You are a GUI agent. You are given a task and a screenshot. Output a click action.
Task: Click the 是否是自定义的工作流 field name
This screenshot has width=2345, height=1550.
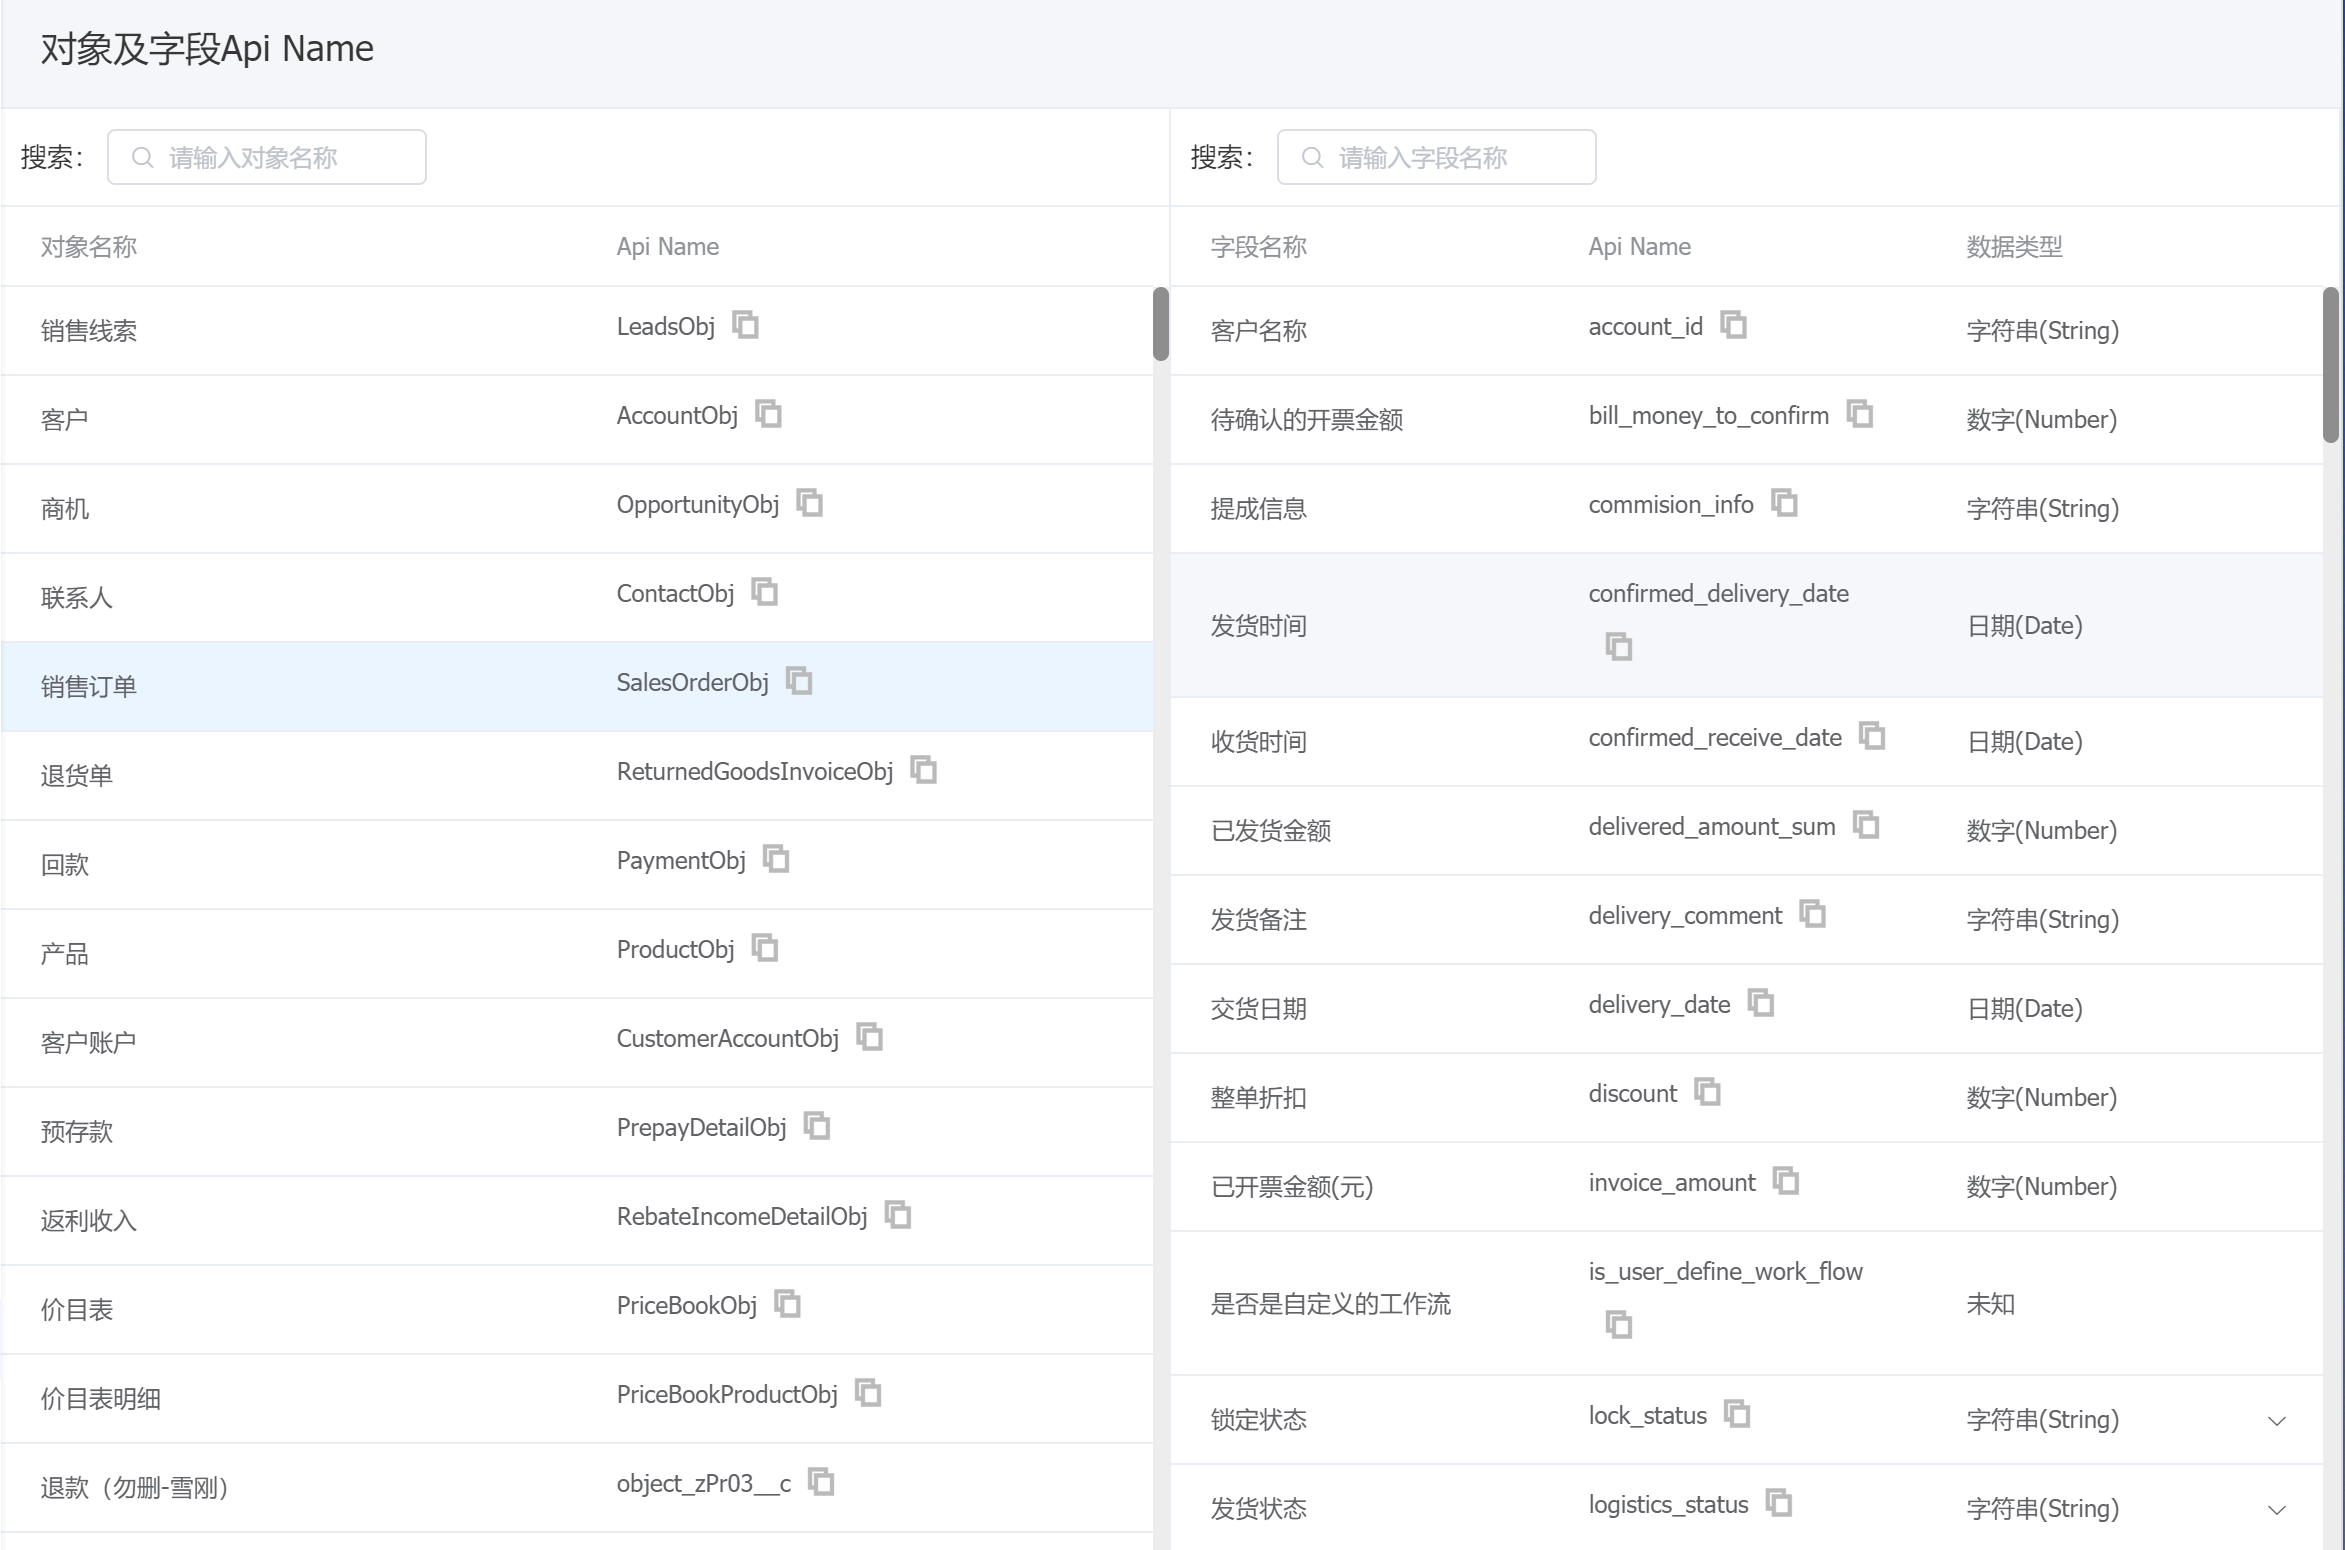click(1330, 1304)
